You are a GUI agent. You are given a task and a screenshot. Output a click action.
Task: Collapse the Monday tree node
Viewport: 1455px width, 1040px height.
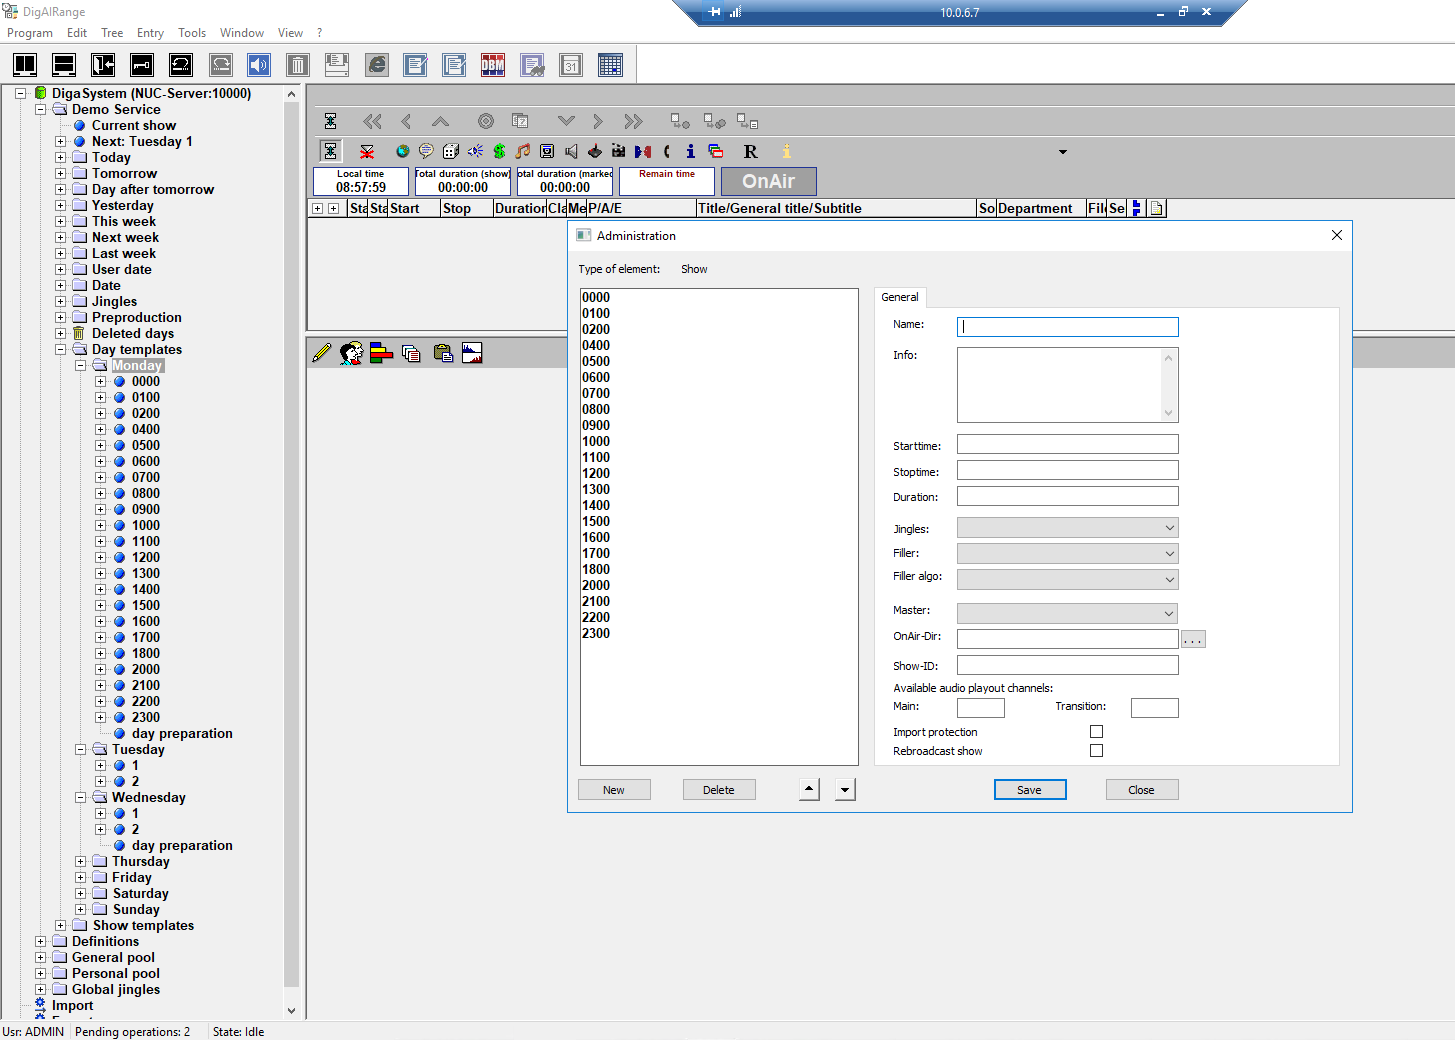(x=81, y=366)
